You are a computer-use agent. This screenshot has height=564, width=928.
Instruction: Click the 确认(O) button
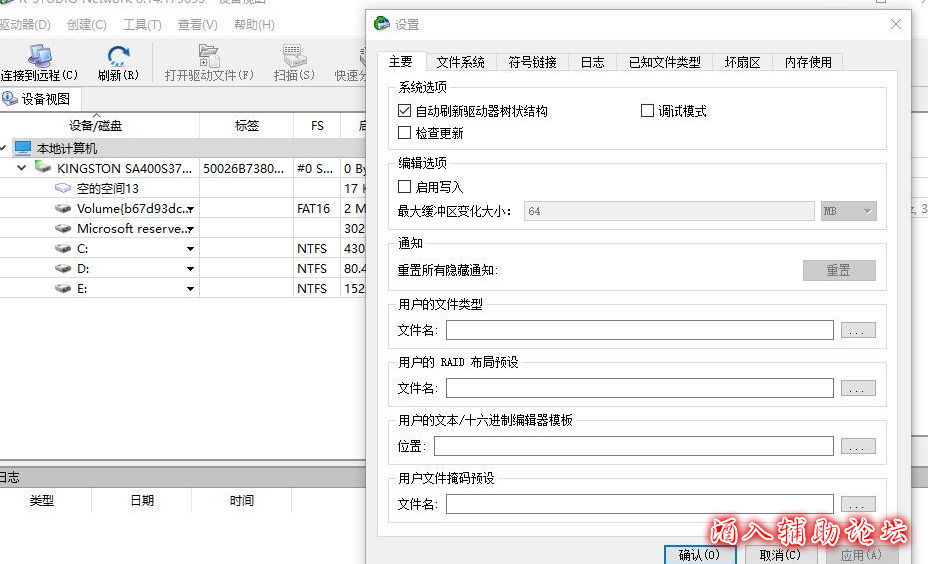[699, 555]
